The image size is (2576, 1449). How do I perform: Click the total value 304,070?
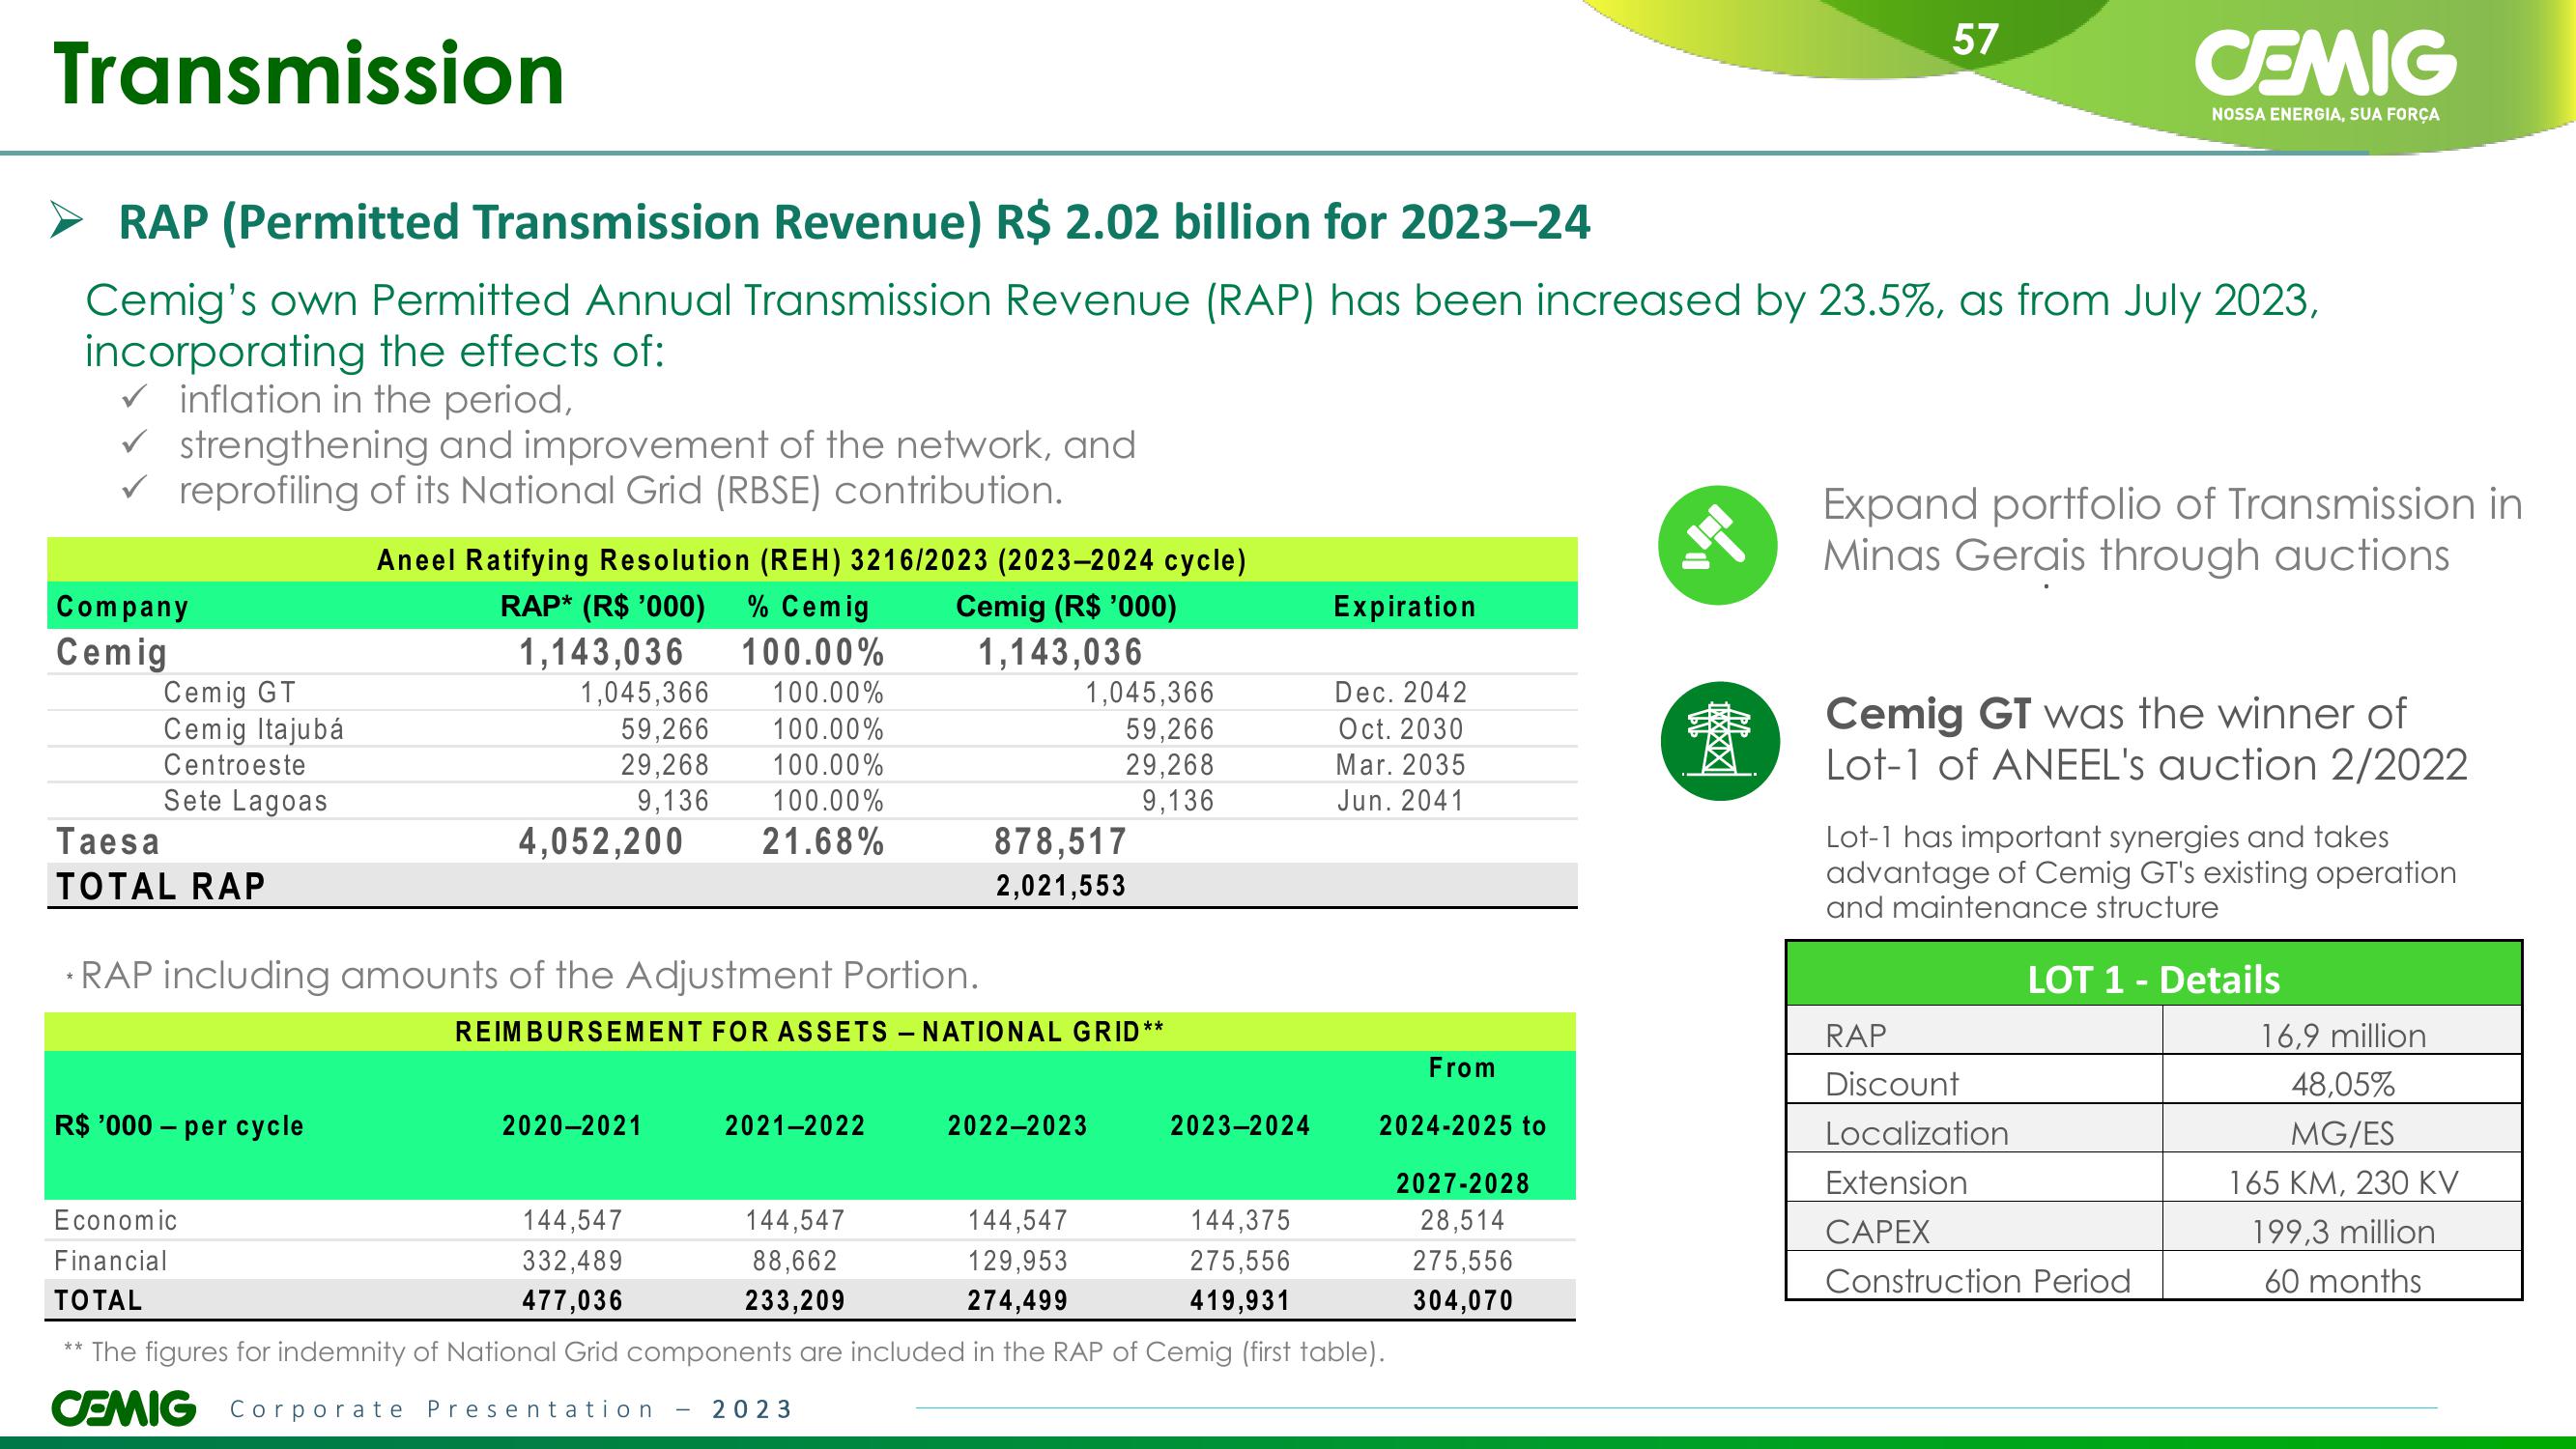[x=1463, y=1300]
